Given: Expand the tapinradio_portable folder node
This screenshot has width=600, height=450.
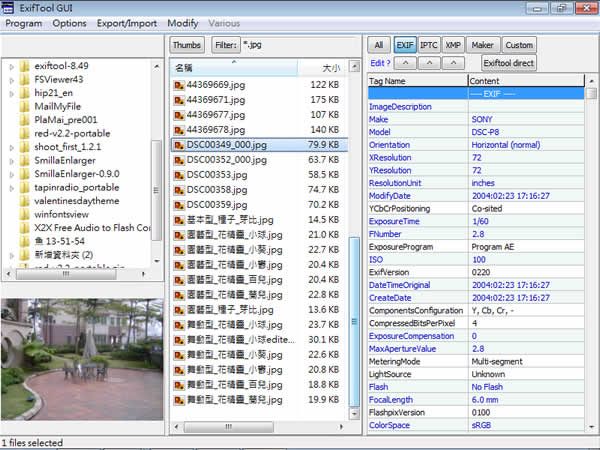Looking at the screenshot, I should click(11, 188).
